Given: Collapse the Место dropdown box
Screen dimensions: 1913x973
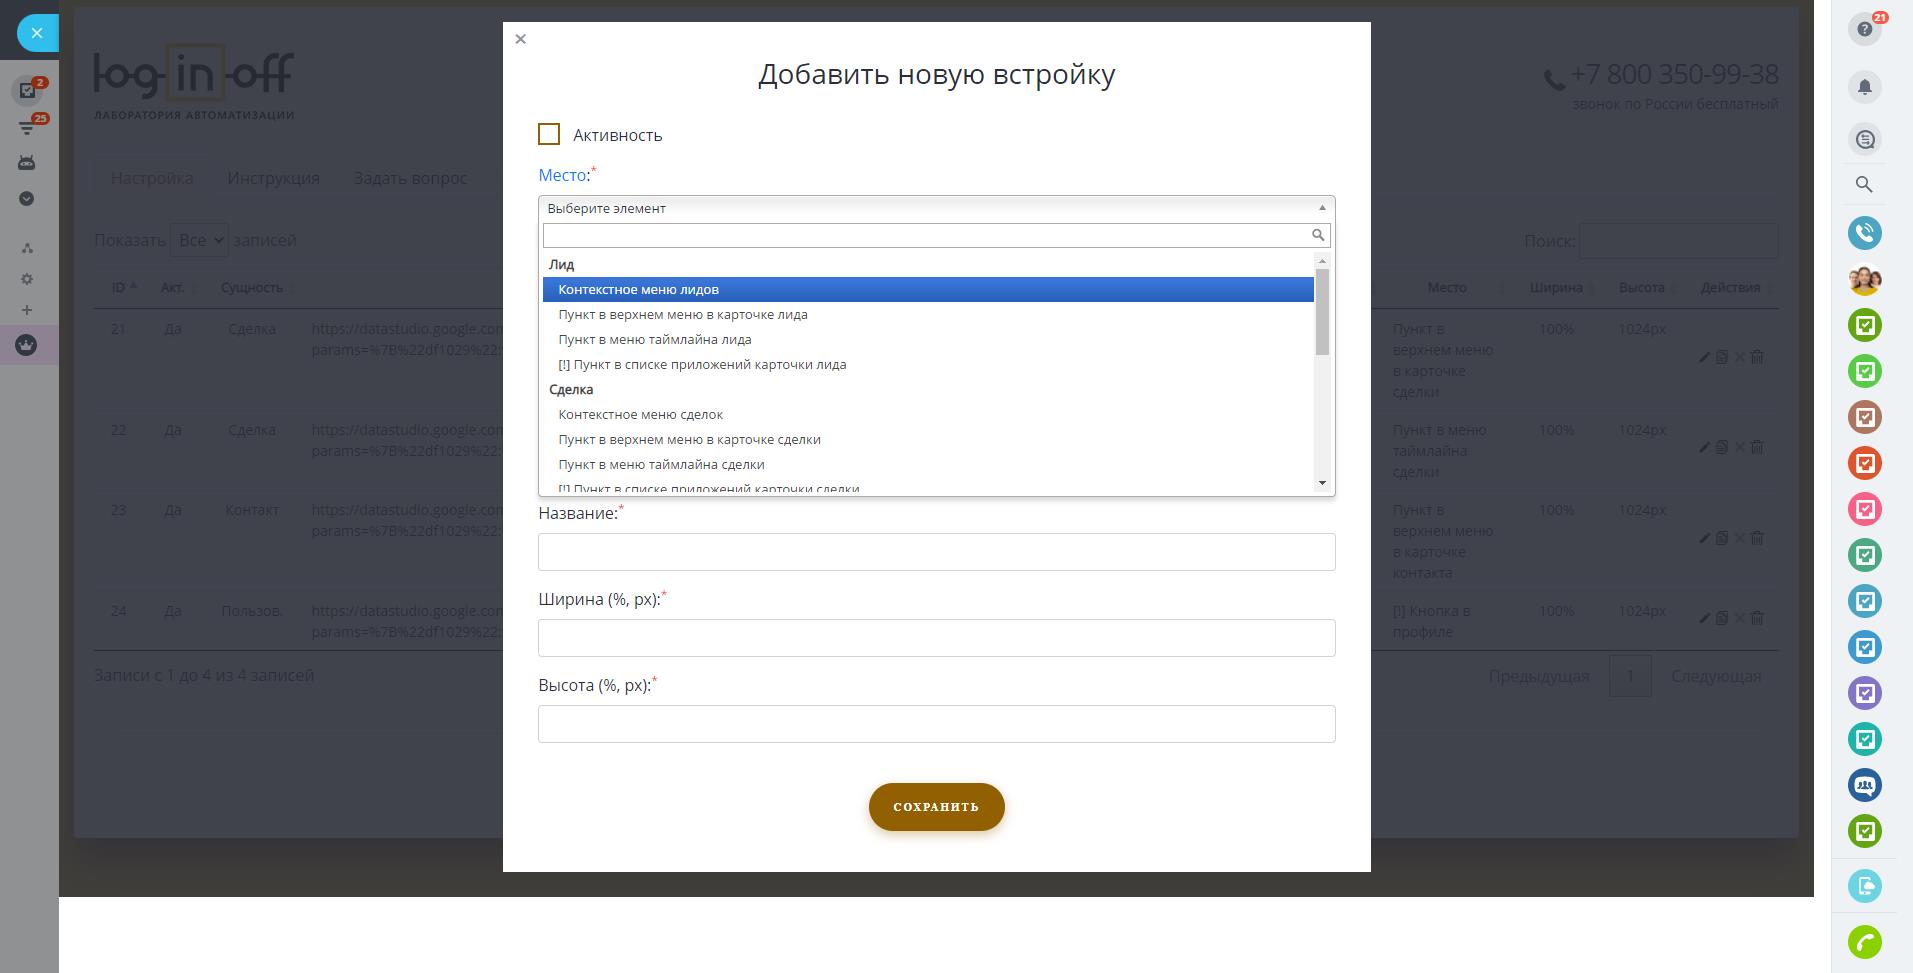Looking at the screenshot, I should (x=936, y=208).
